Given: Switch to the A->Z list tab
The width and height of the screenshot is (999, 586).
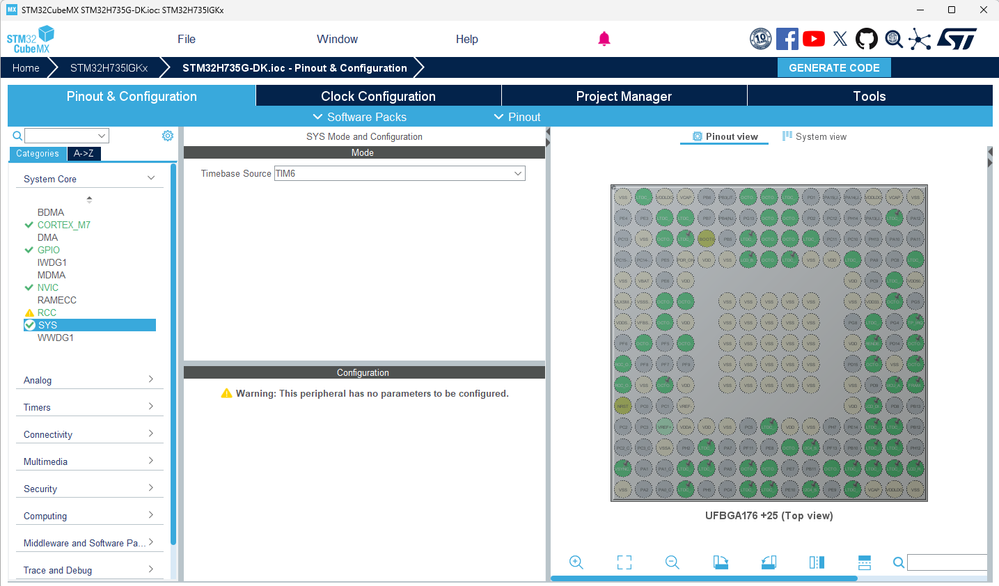Looking at the screenshot, I should [83, 154].
